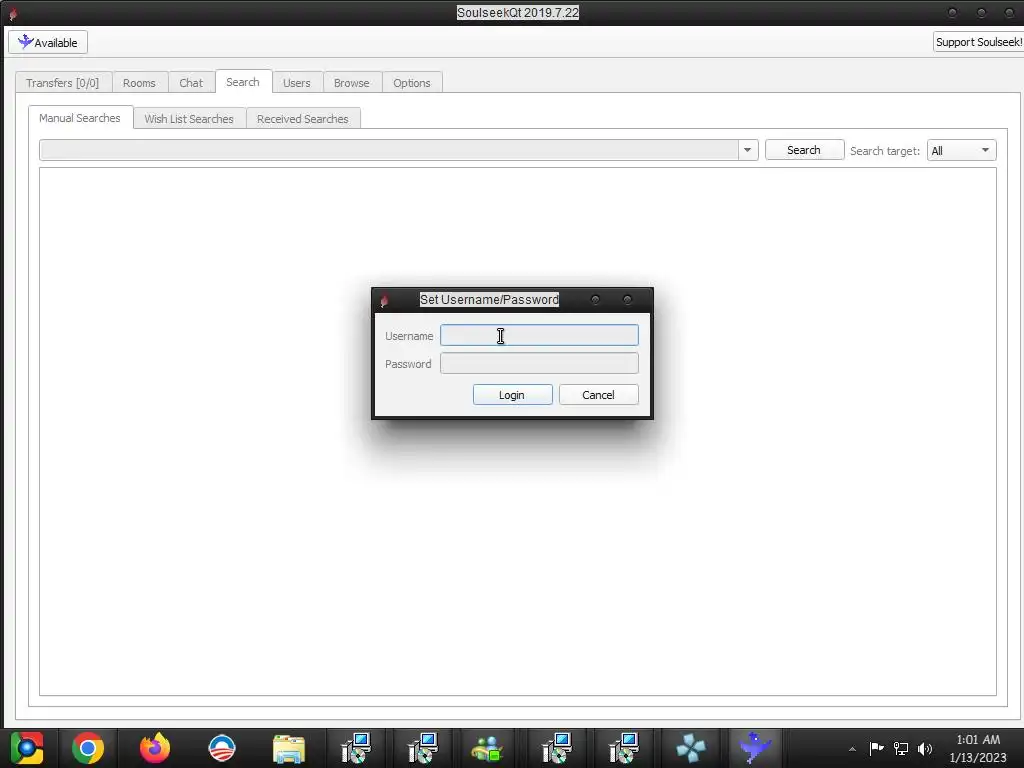
Task: Open the Action Center flag icon
Action: [876, 748]
